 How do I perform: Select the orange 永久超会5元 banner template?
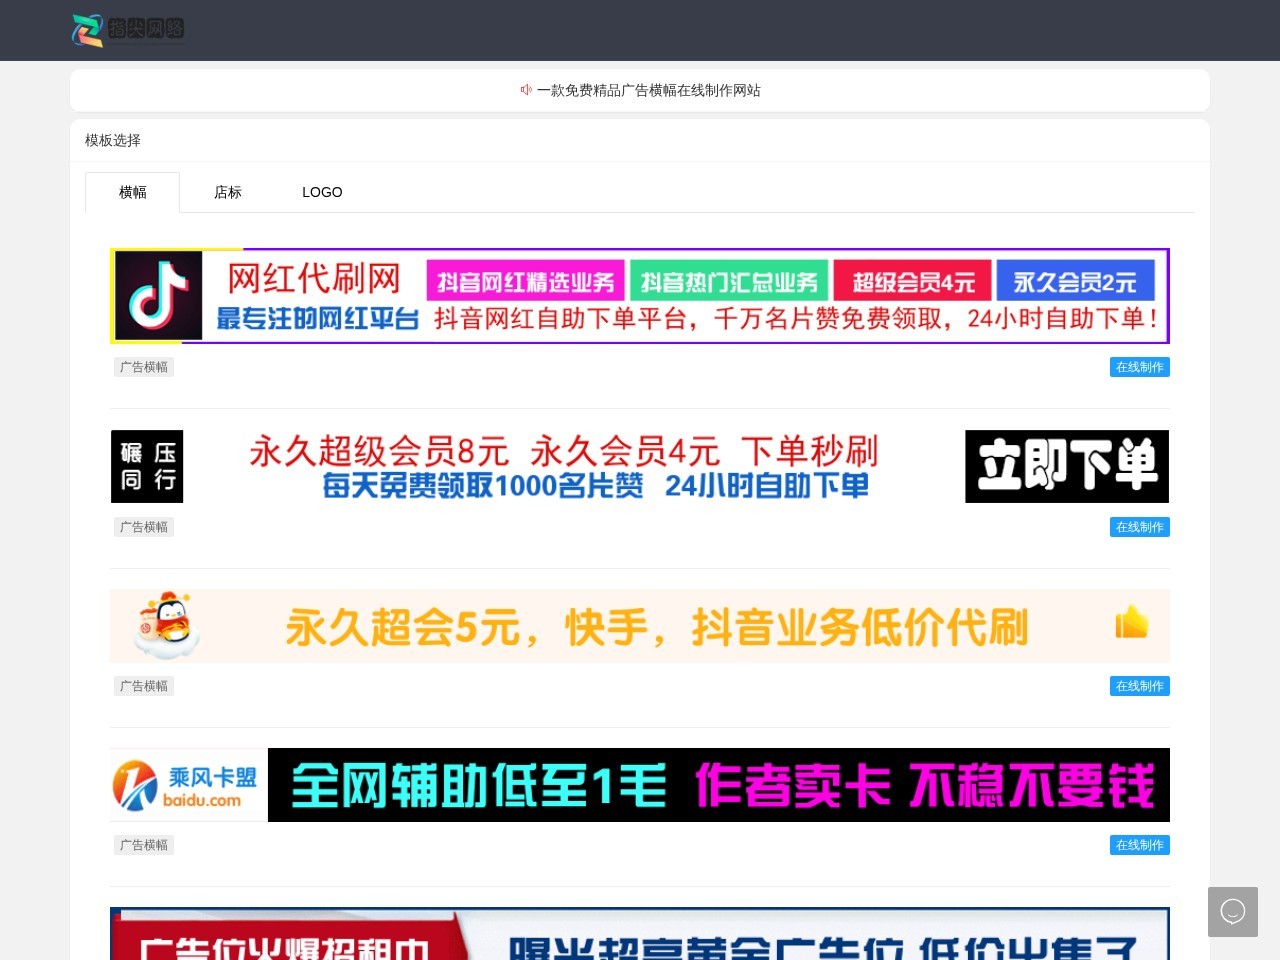point(640,626)
